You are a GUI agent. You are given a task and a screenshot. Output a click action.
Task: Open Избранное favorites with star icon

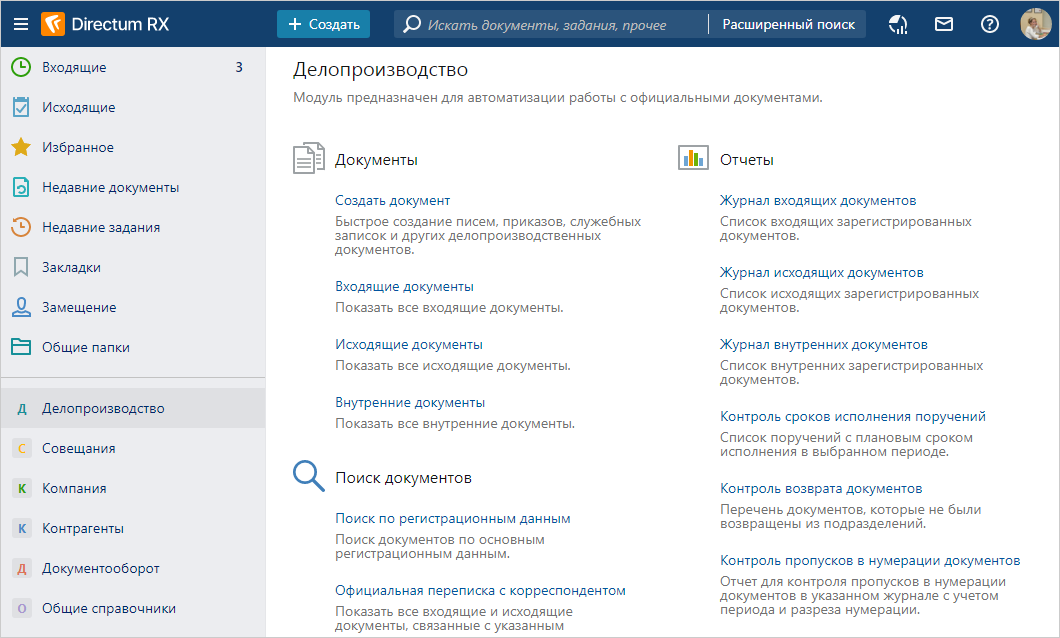(78, 148)
